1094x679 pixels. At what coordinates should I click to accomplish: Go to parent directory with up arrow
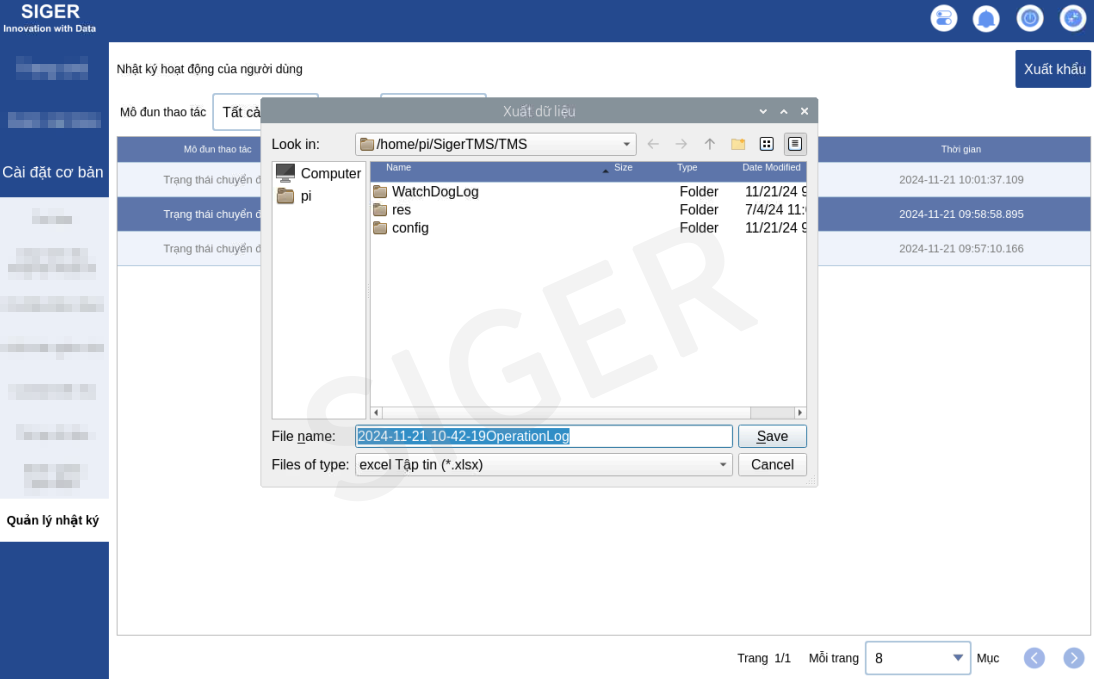pyautogui.click(x=710, y=144)
